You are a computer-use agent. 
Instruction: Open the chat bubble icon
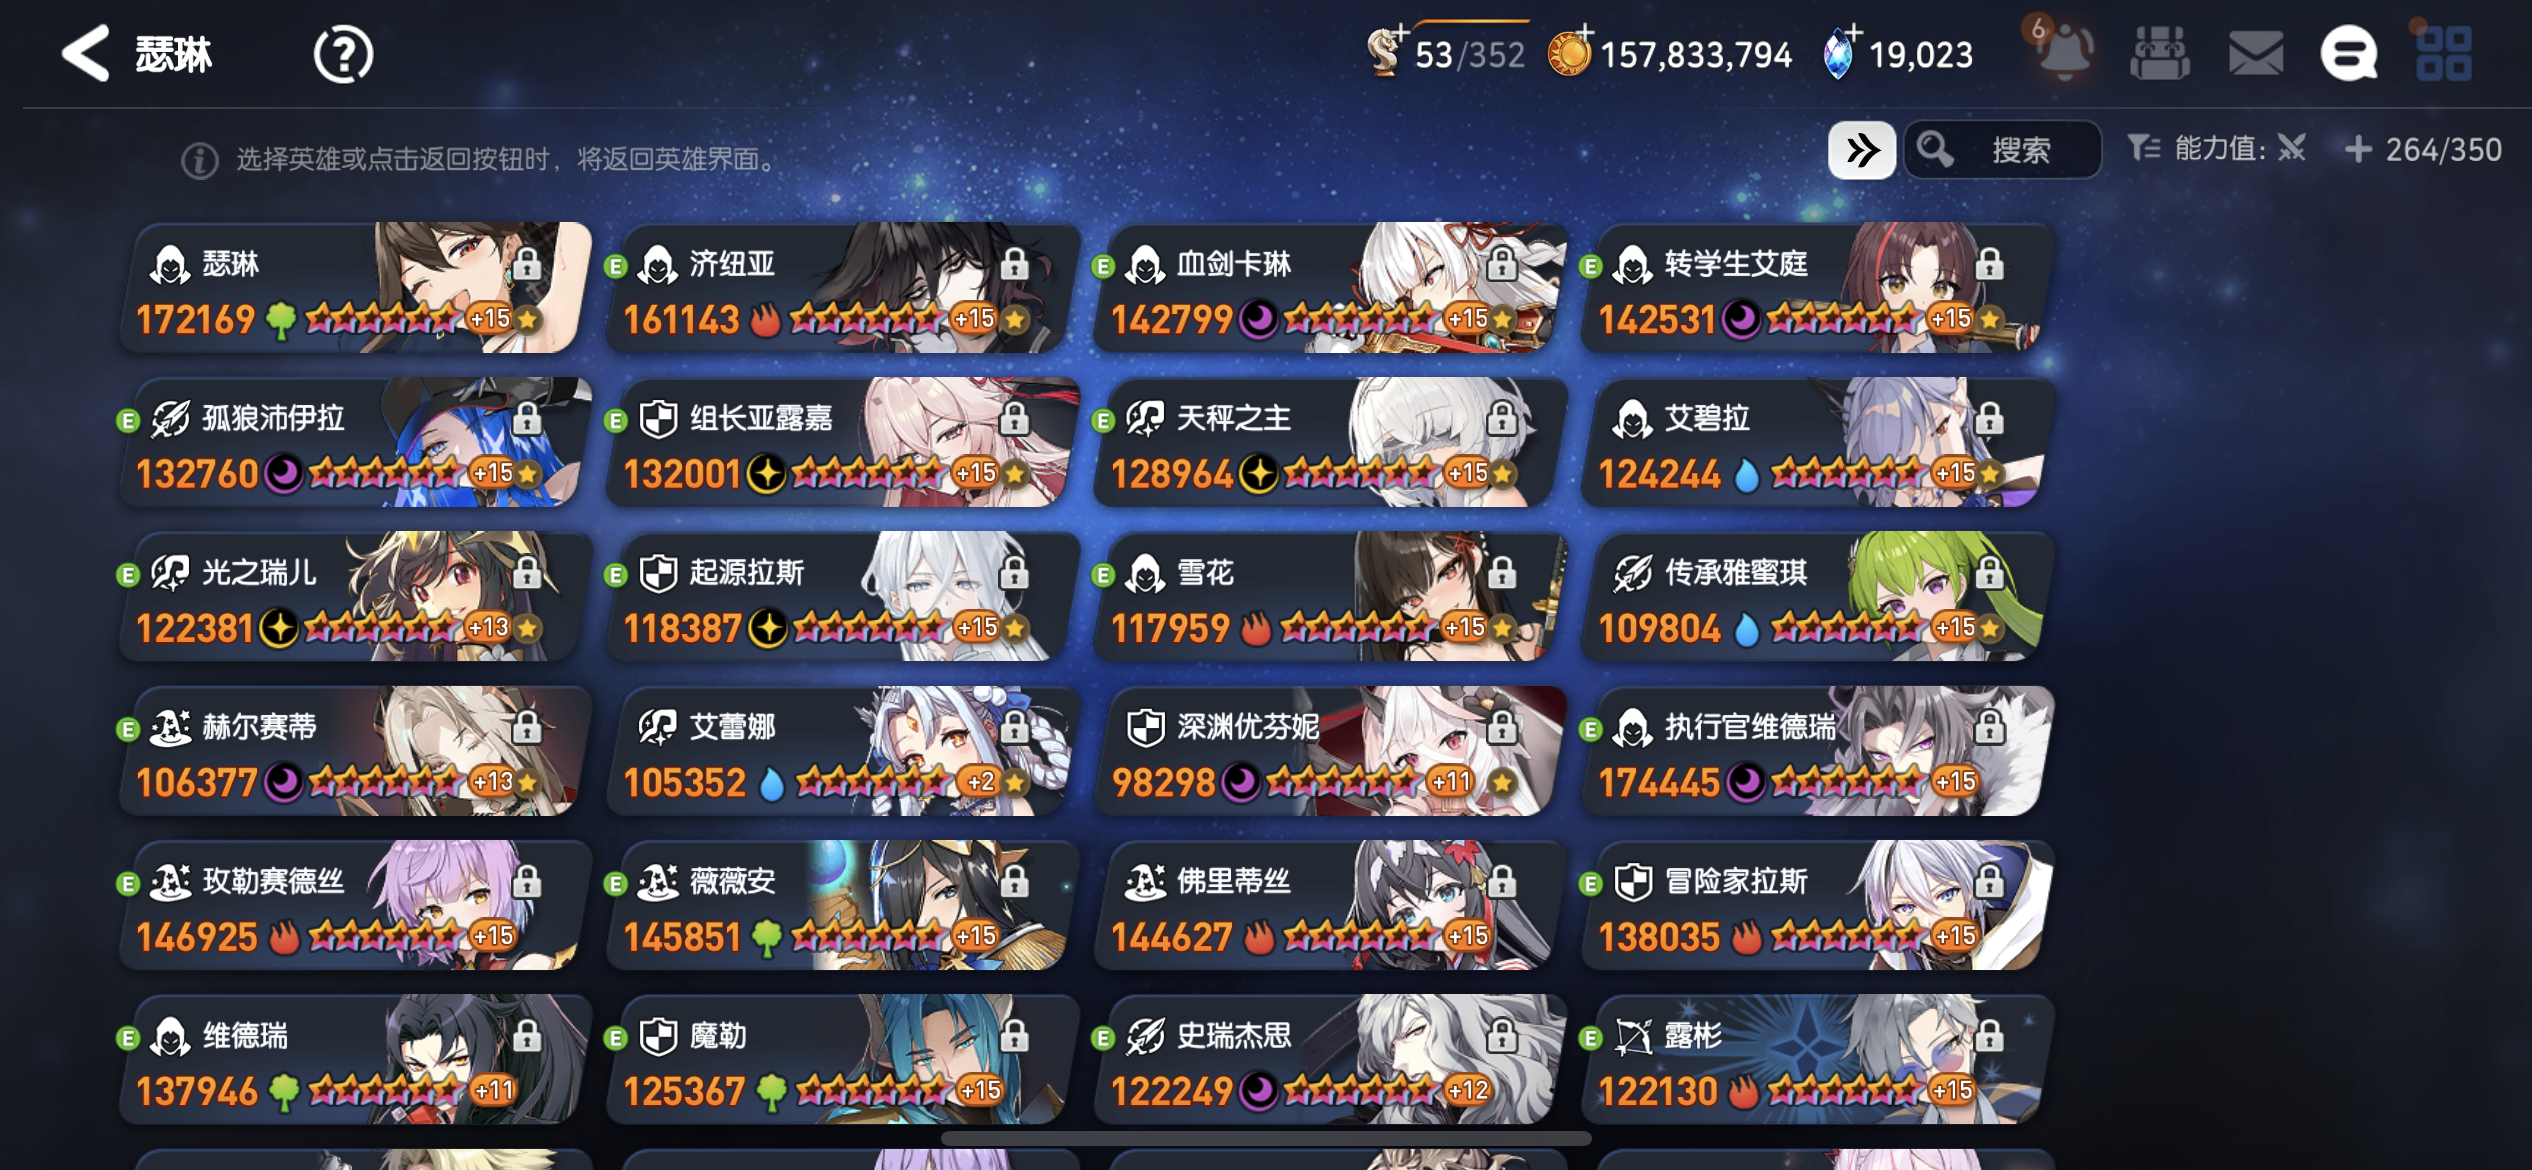coord(2349,53)
